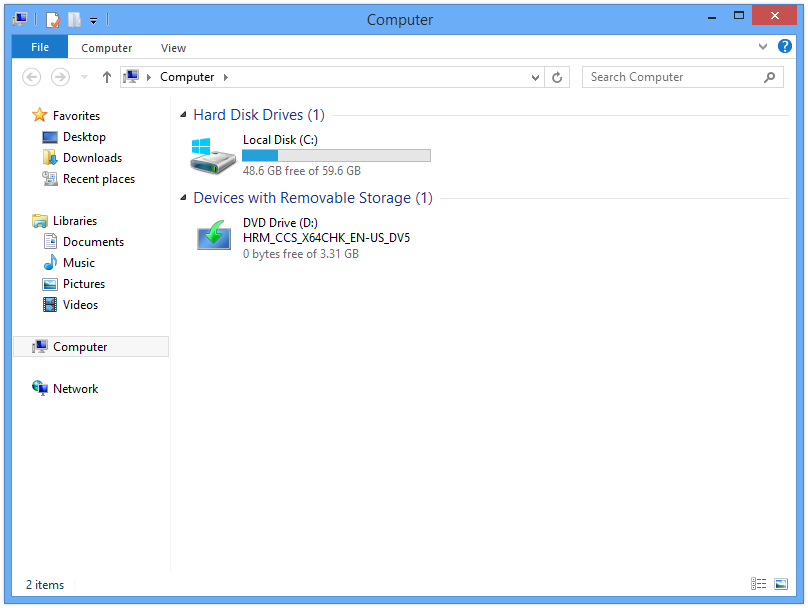Click the search magnifier icon
Viewport: 808px width, 608px height.
click(x=769, y=77)
